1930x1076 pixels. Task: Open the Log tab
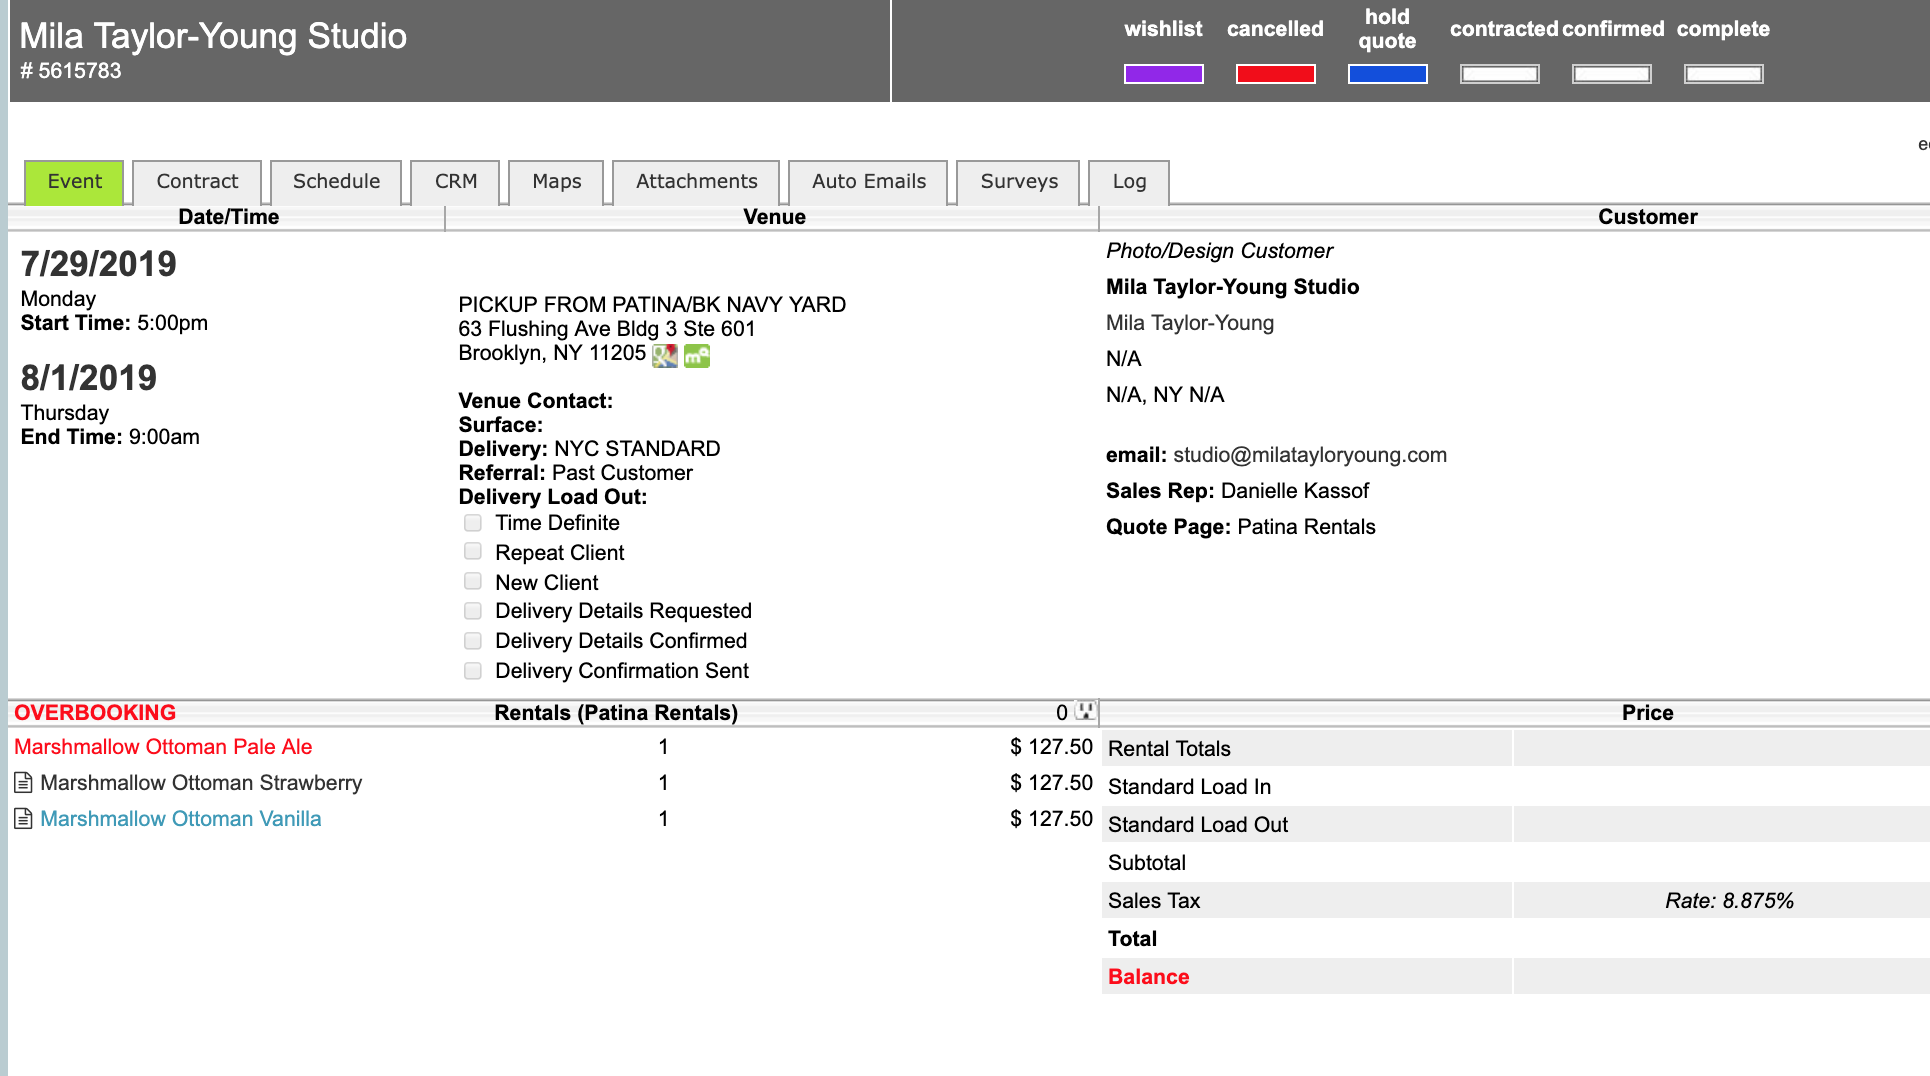click(x=1129, y=182)
